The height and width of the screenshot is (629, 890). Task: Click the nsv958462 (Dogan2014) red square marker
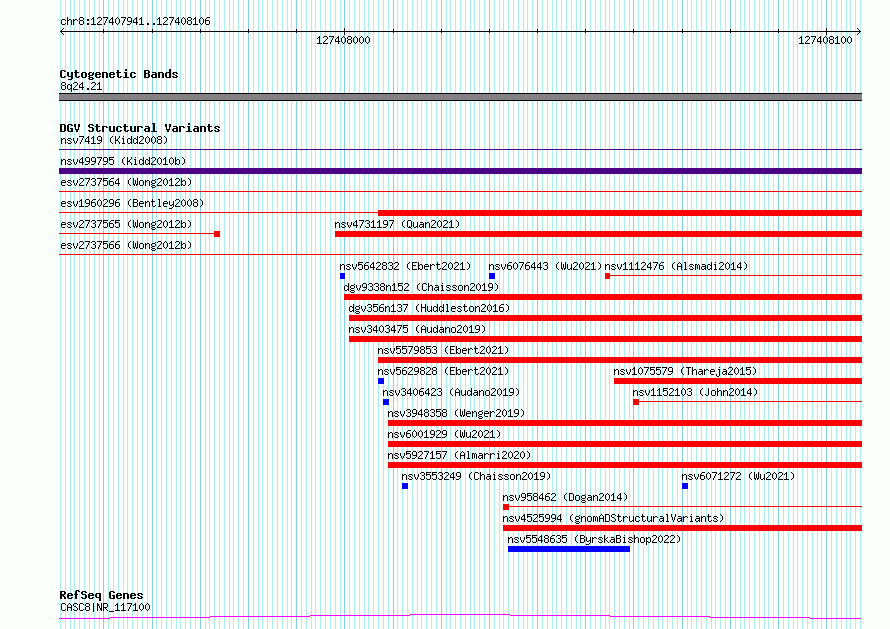(506, 507)
